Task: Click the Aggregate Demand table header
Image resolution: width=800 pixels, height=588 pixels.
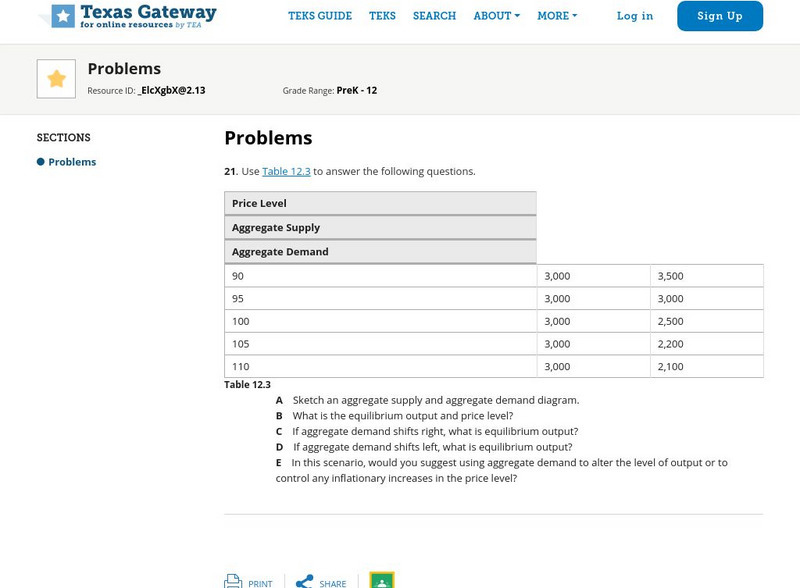Action: pyautogui.click(x=380, y=252)
